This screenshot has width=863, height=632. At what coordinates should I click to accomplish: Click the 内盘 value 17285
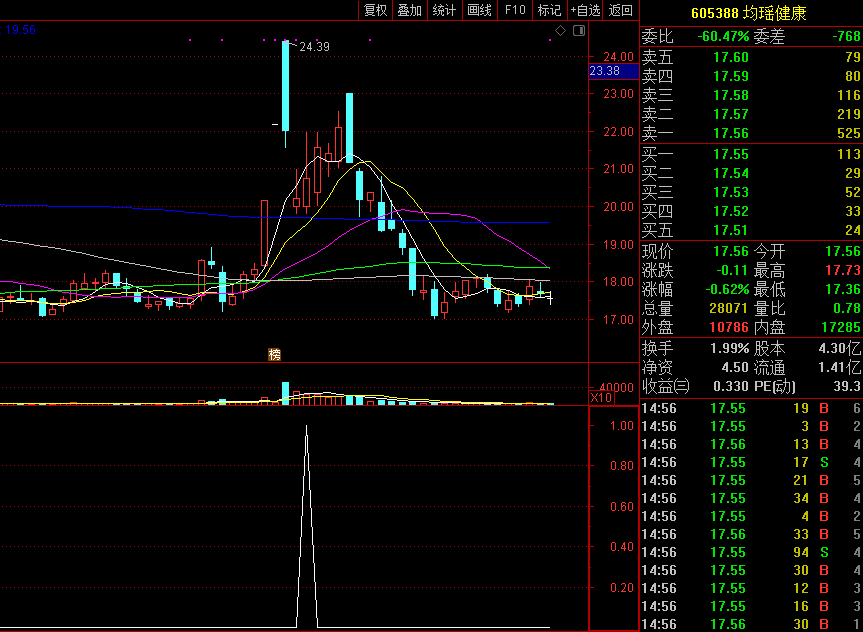coord(841,328)
